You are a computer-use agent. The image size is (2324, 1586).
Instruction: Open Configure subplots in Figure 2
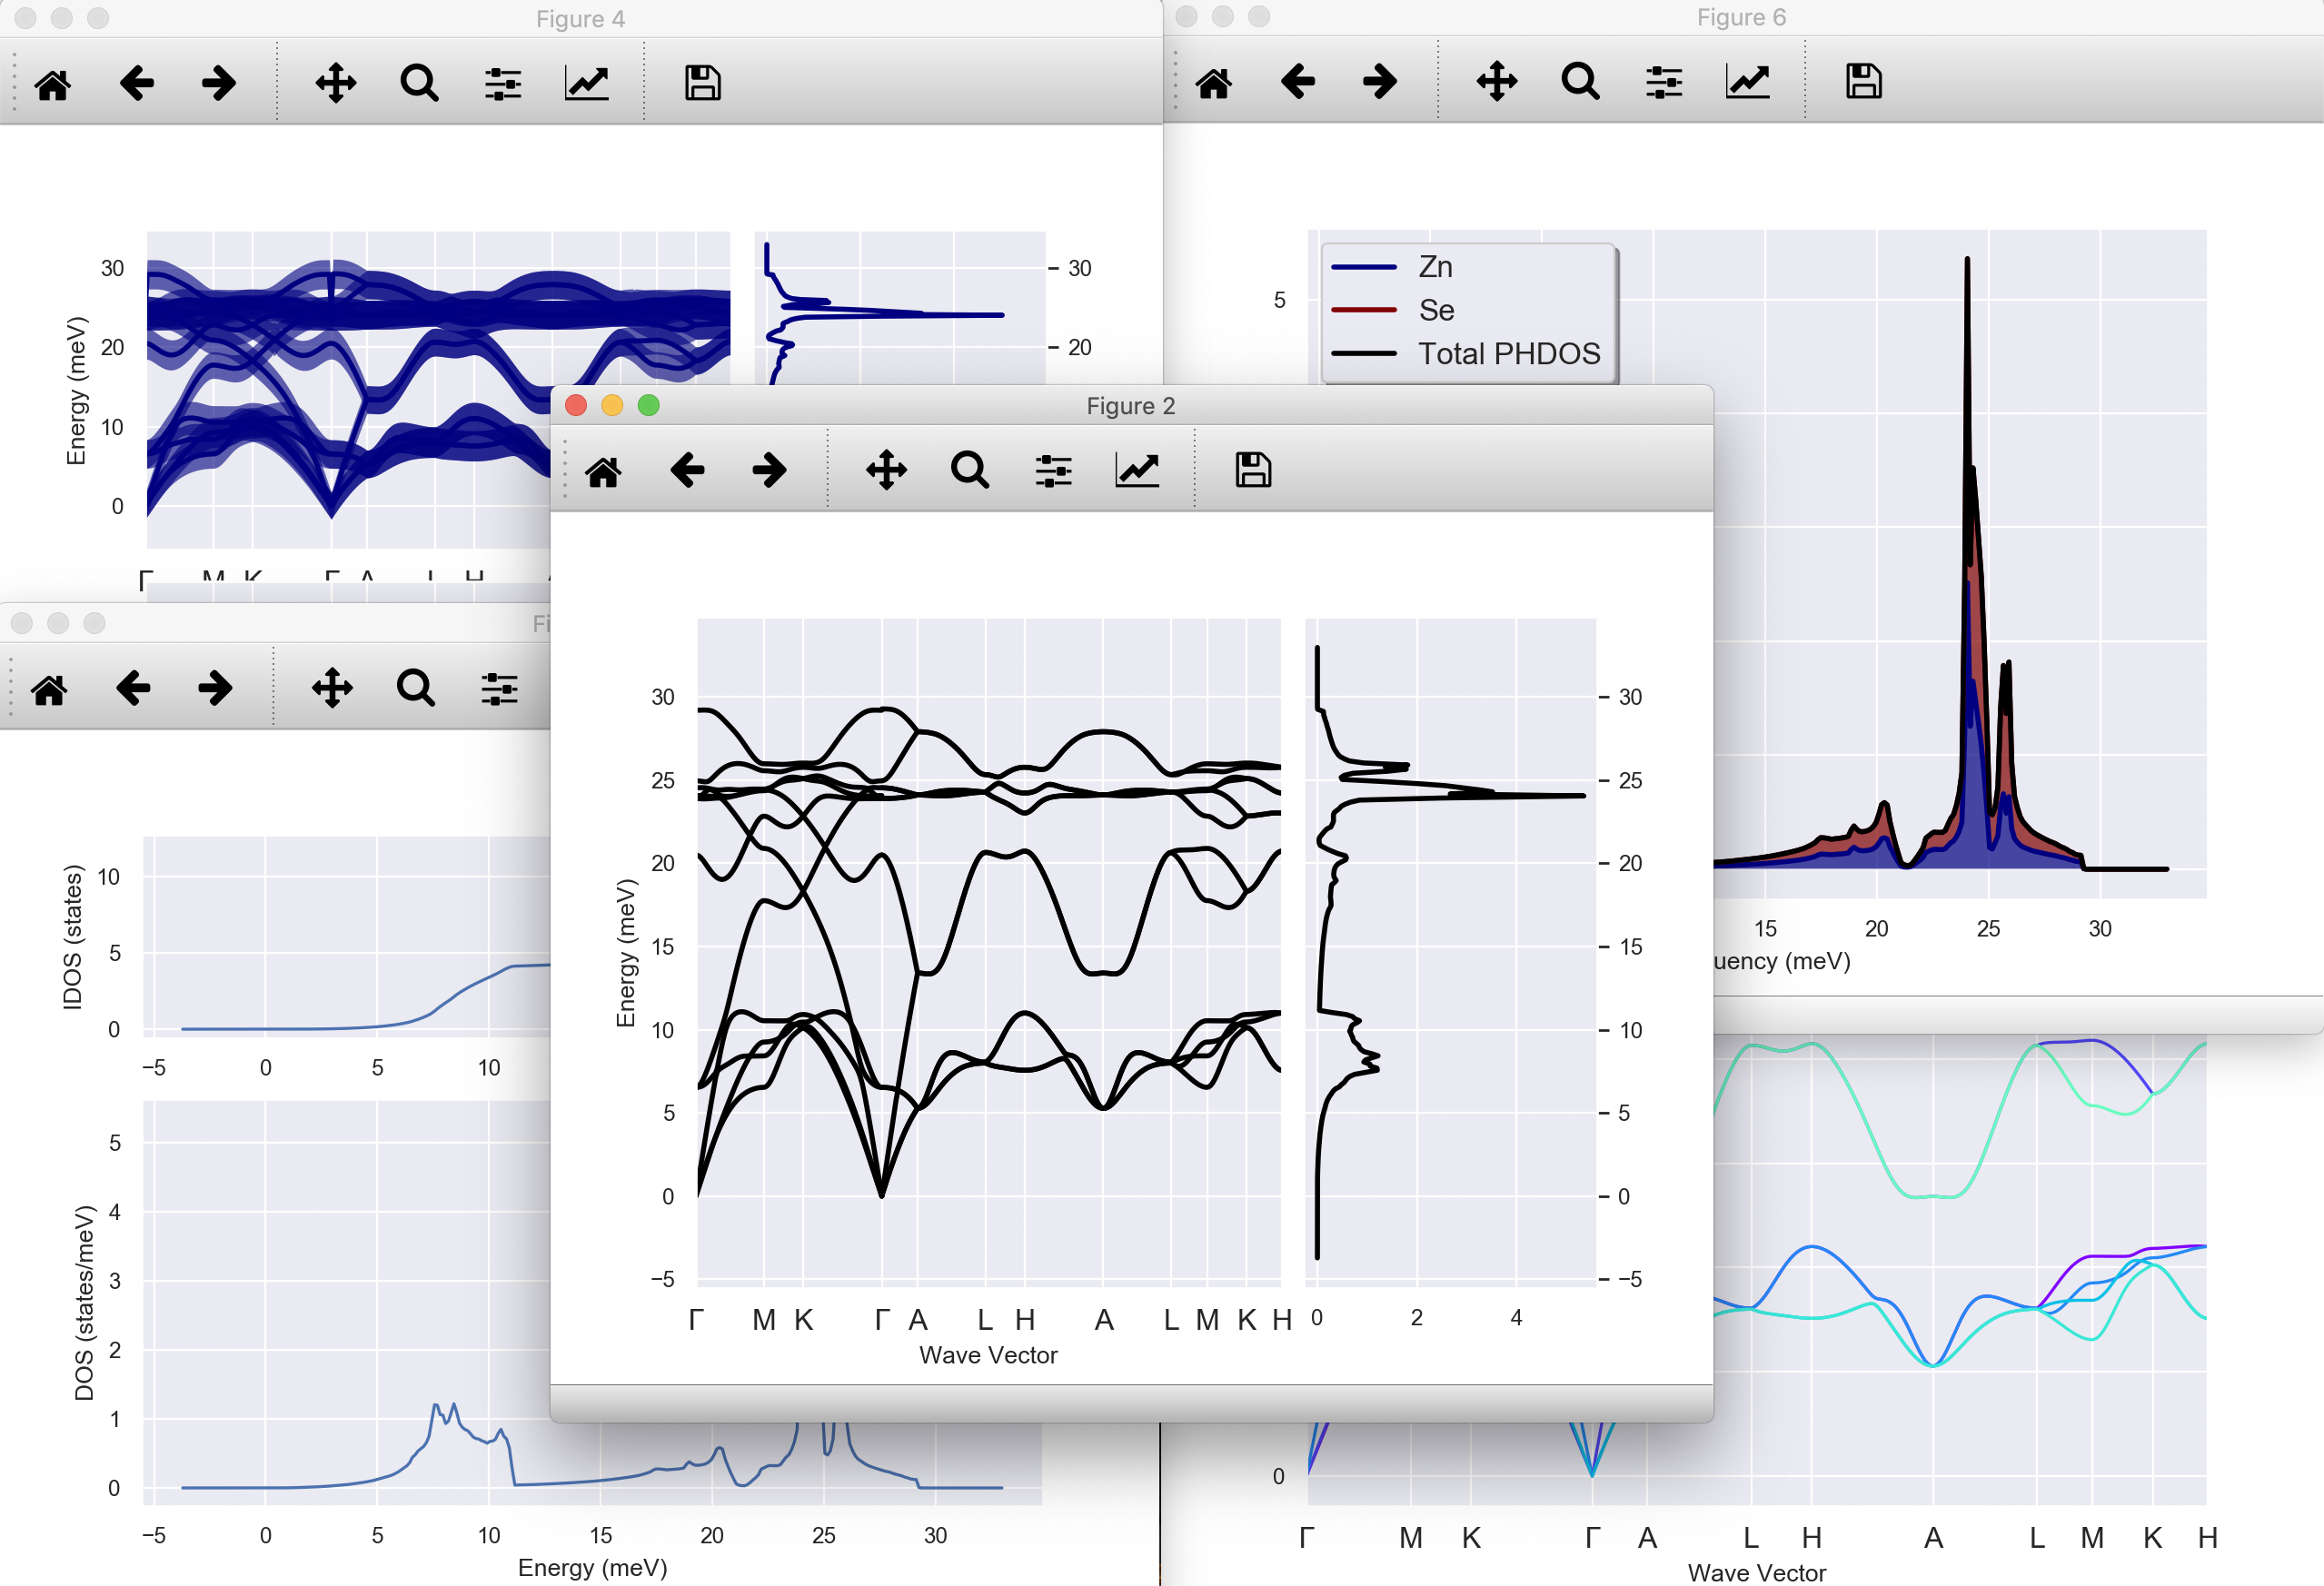[1053, 470]
